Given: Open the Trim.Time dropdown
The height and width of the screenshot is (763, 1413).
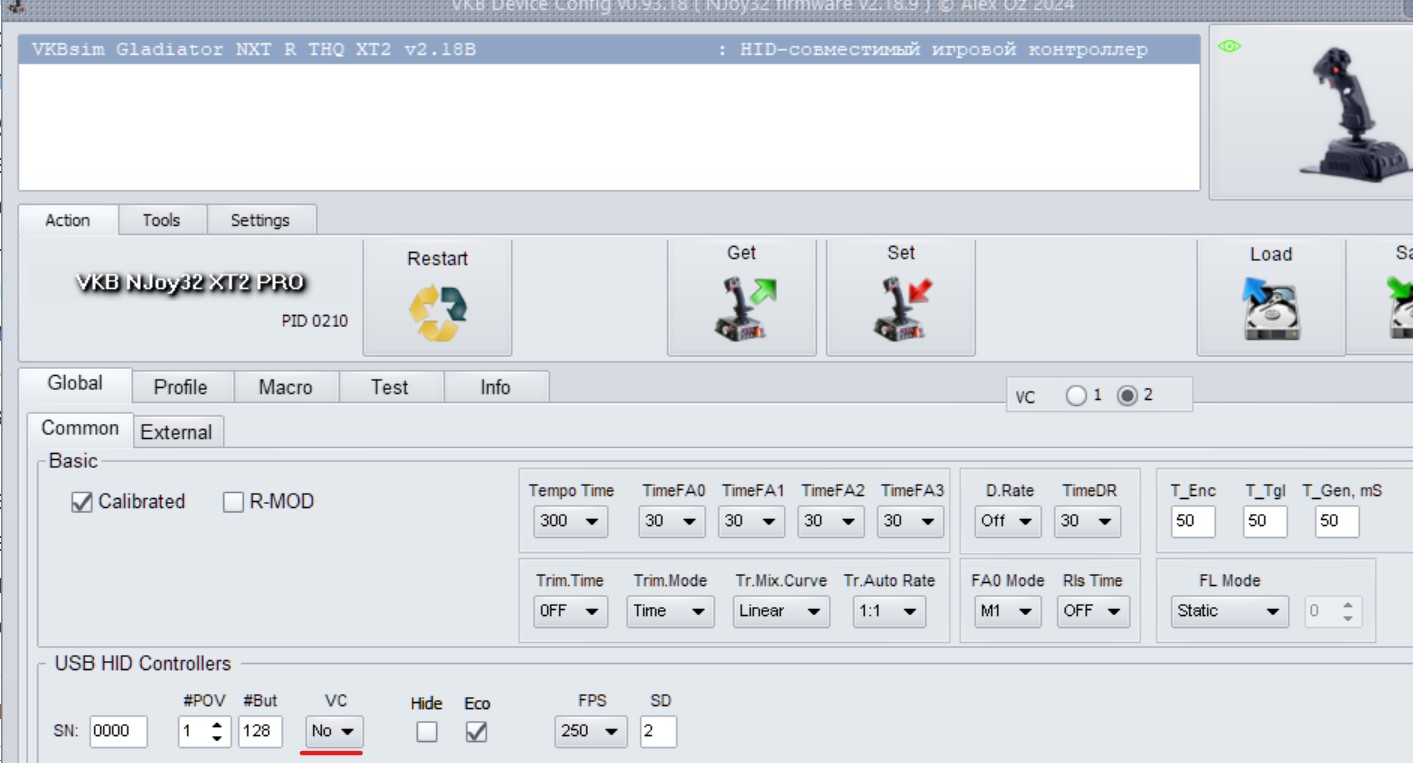Looking at the screenshot, I should [570, 611].
